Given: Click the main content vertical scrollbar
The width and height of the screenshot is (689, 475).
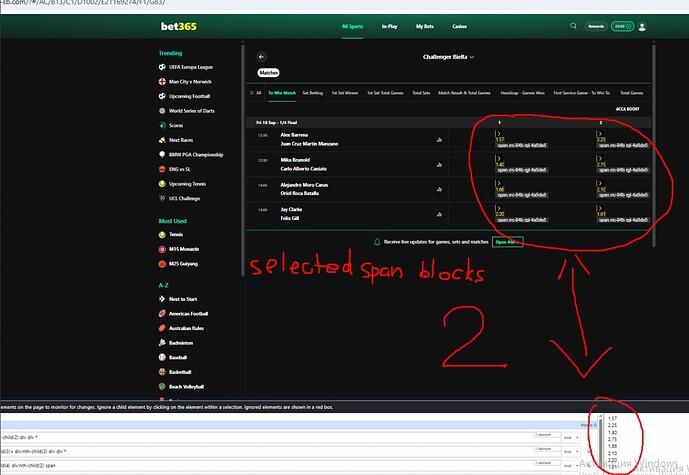Looking at the screenshot, I should (x=654, y=145).
